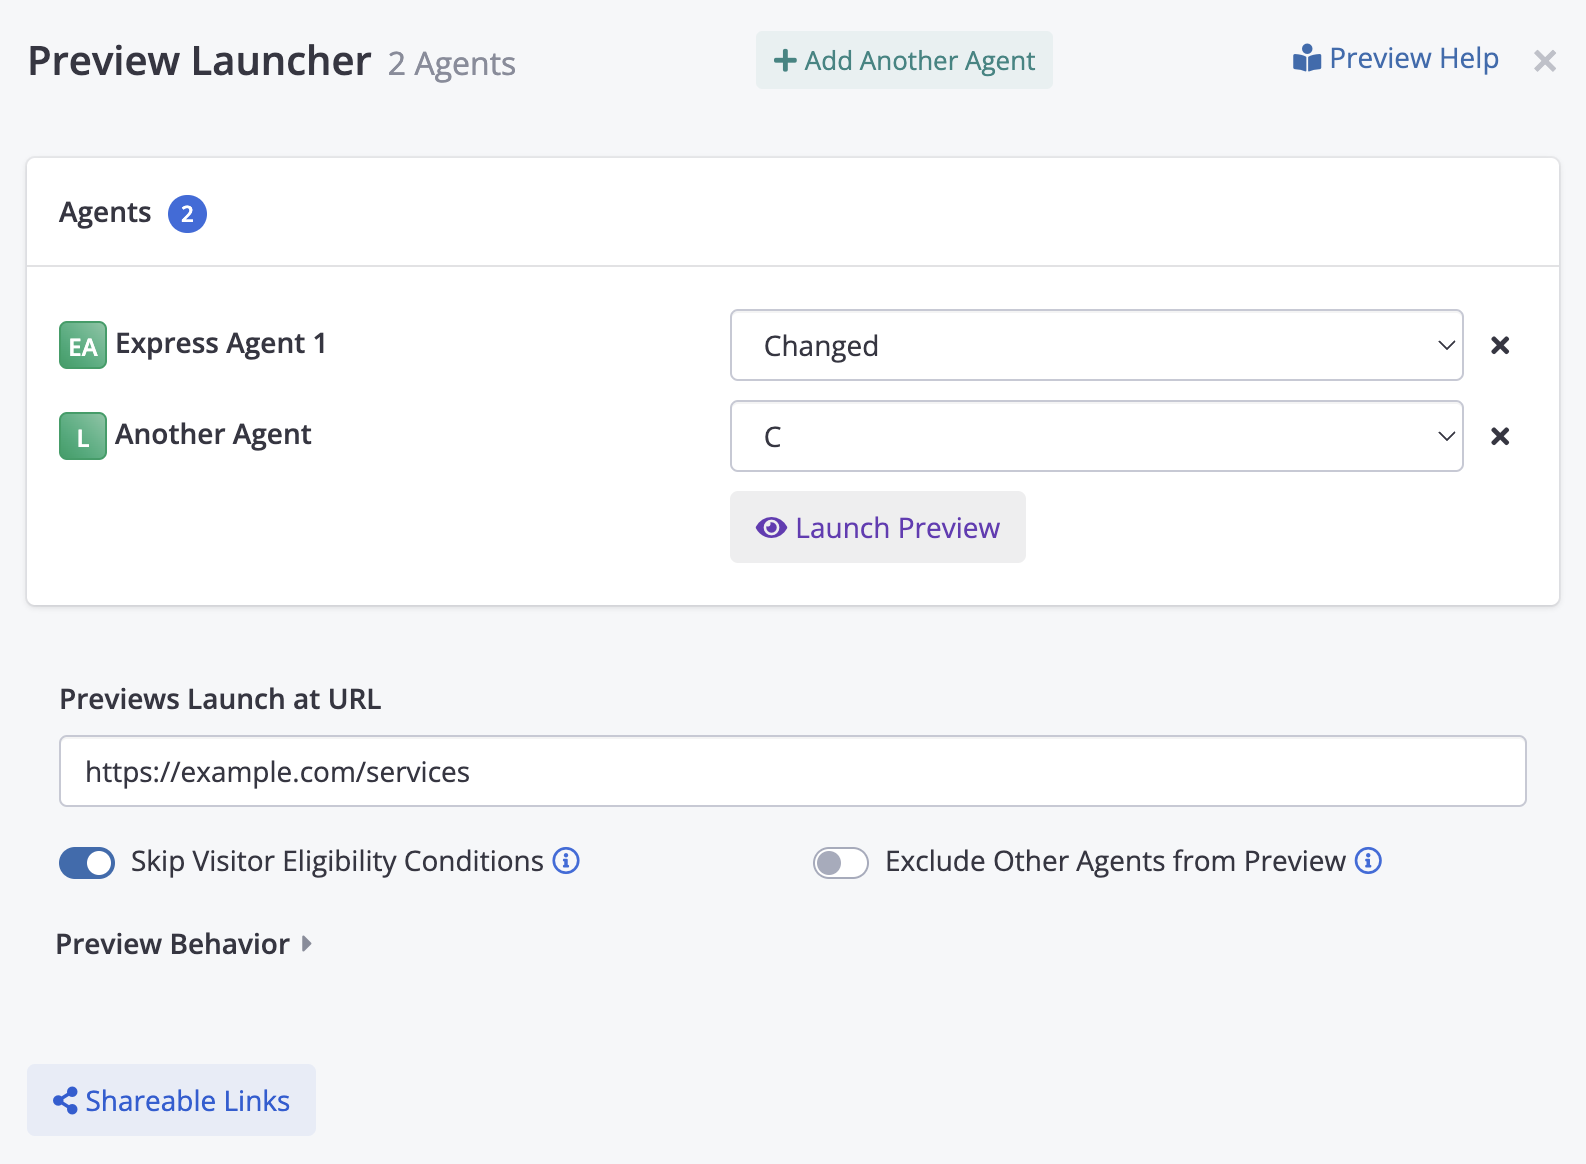Open the C dropdown for Another Agent
Image resolution: width=1586 pixels, height=1164 pixels.
click(1096, 437)
